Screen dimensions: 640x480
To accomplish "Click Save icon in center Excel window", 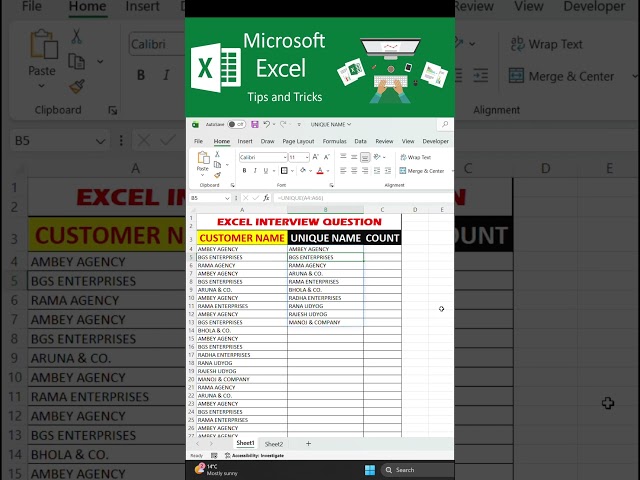I will tap(255, 124).
